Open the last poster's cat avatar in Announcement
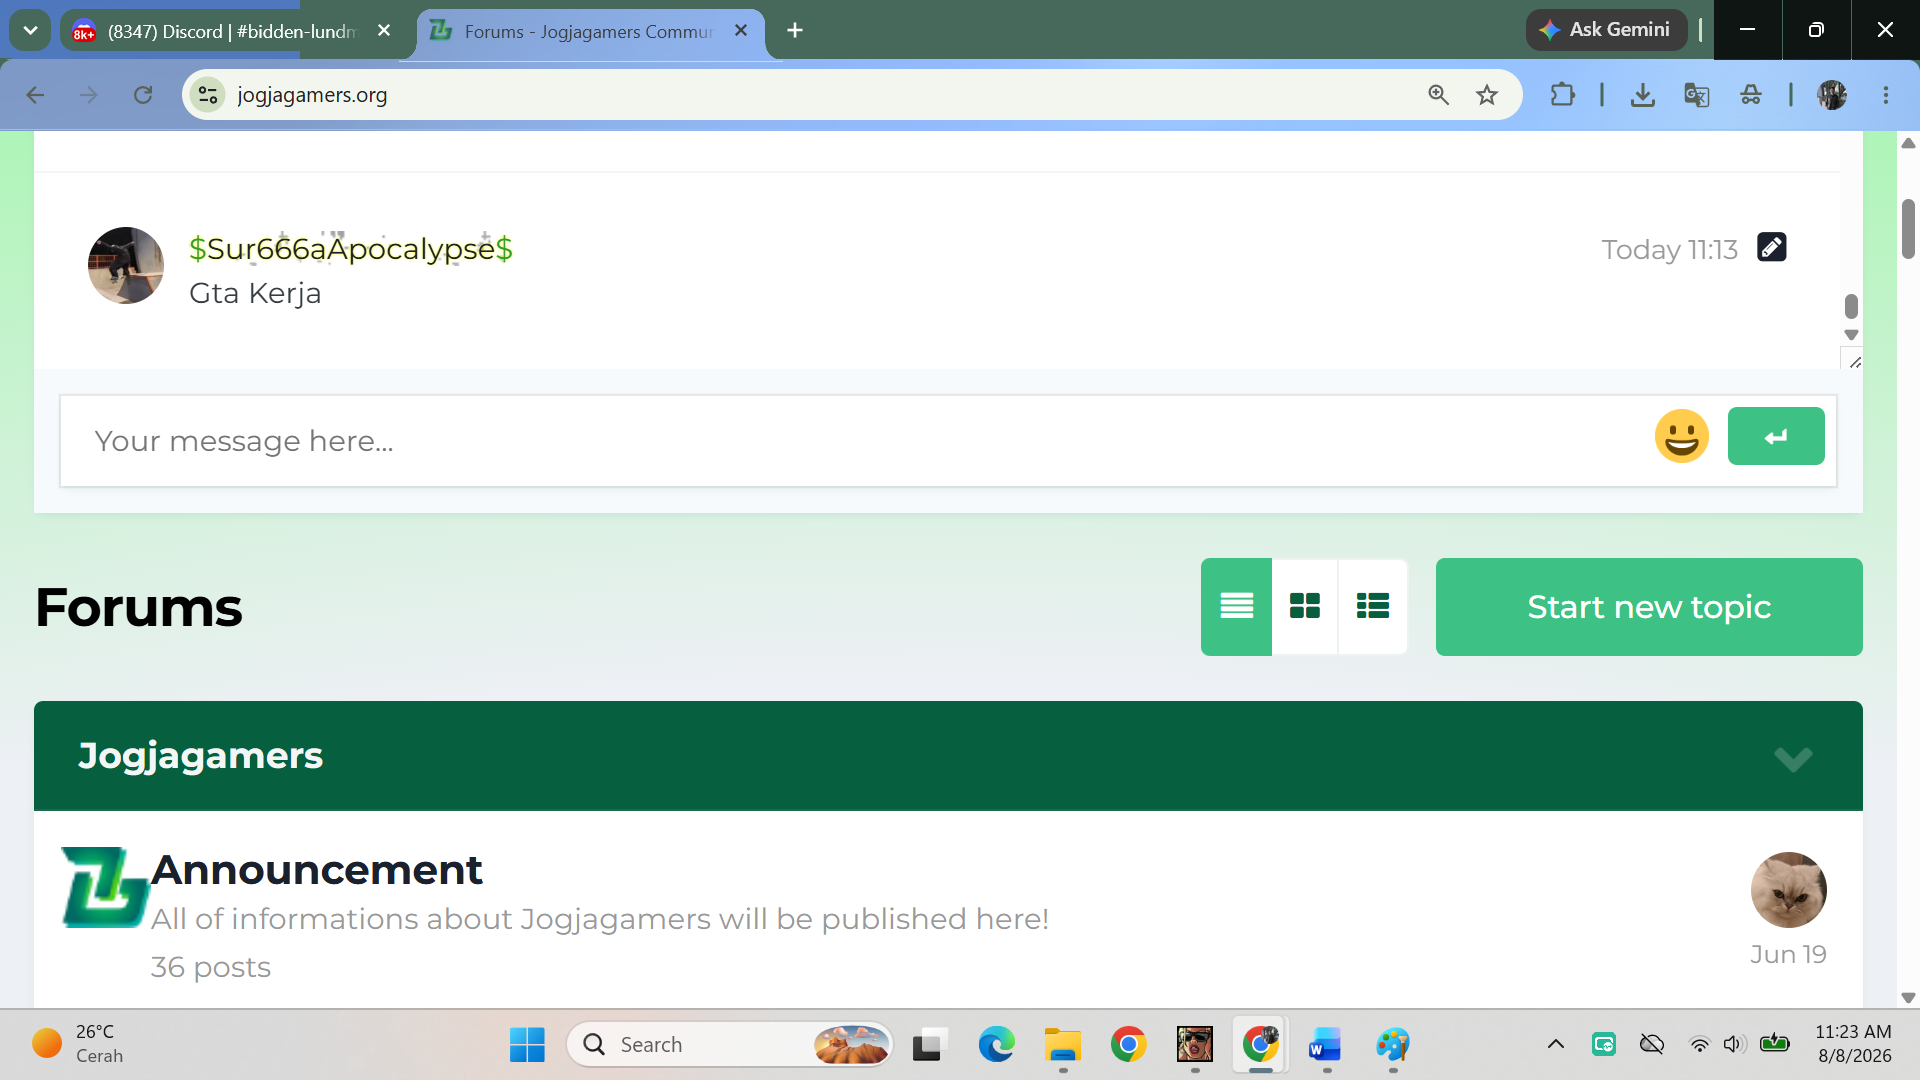Screen dimensions: 1920x1080 click(x=1788, y=890)
